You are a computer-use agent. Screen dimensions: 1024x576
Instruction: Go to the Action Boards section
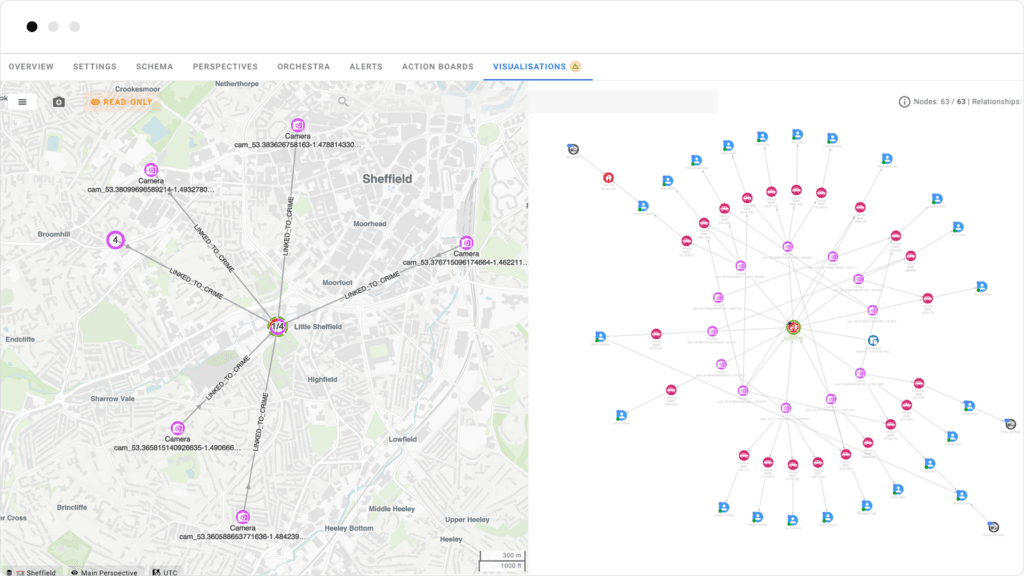pos(436,66)
